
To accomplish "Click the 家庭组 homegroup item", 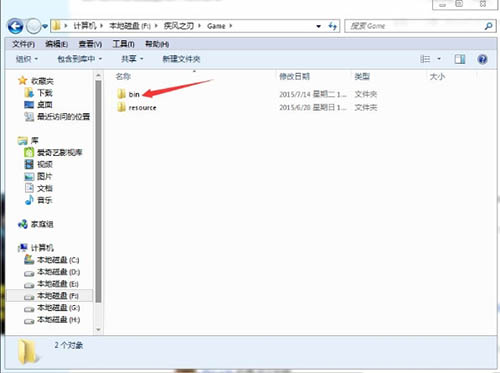I will pyautogui.click(x=36, y=224).
